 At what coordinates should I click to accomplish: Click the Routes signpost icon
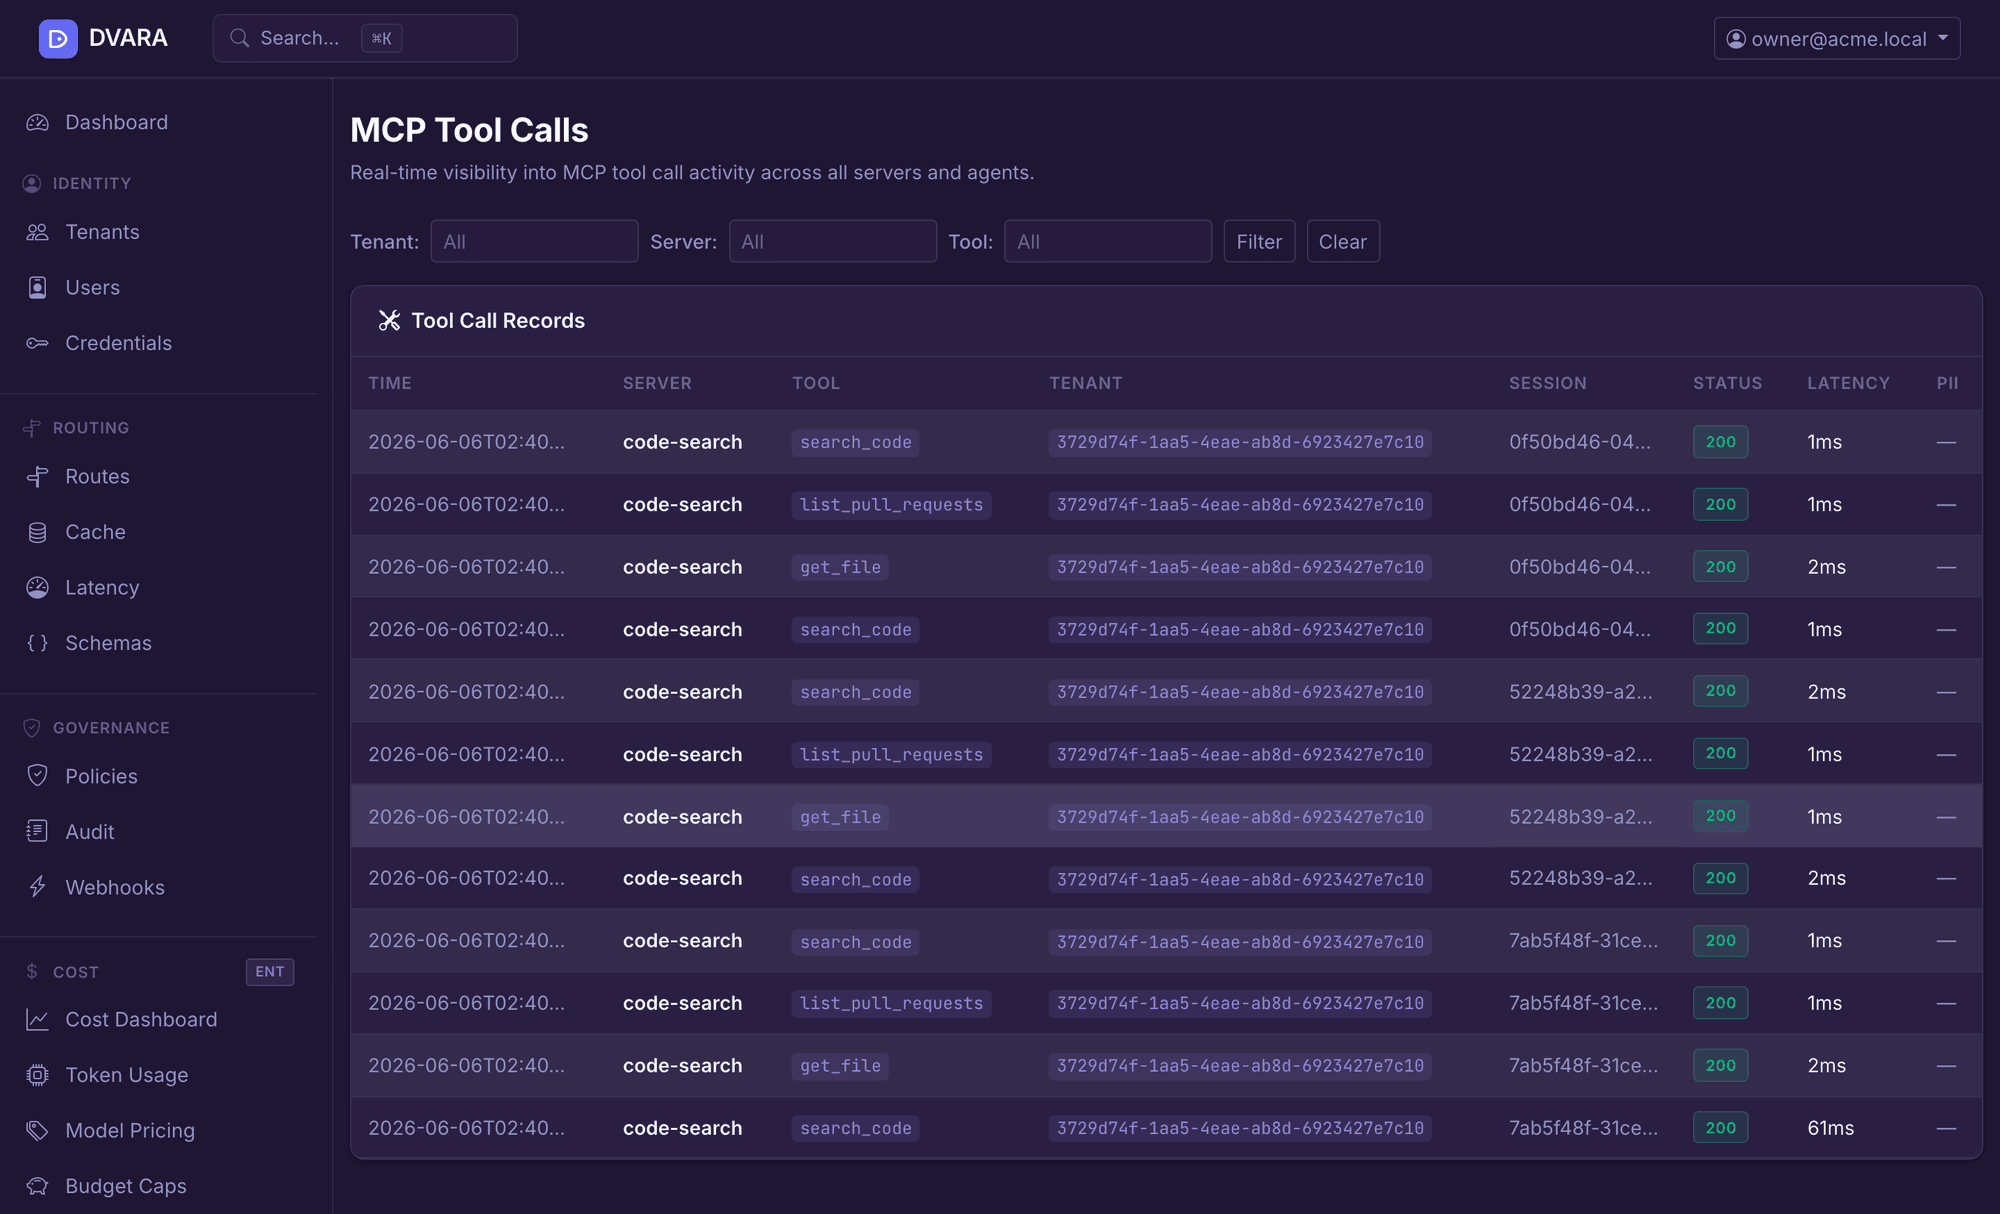tap(38, 477)
